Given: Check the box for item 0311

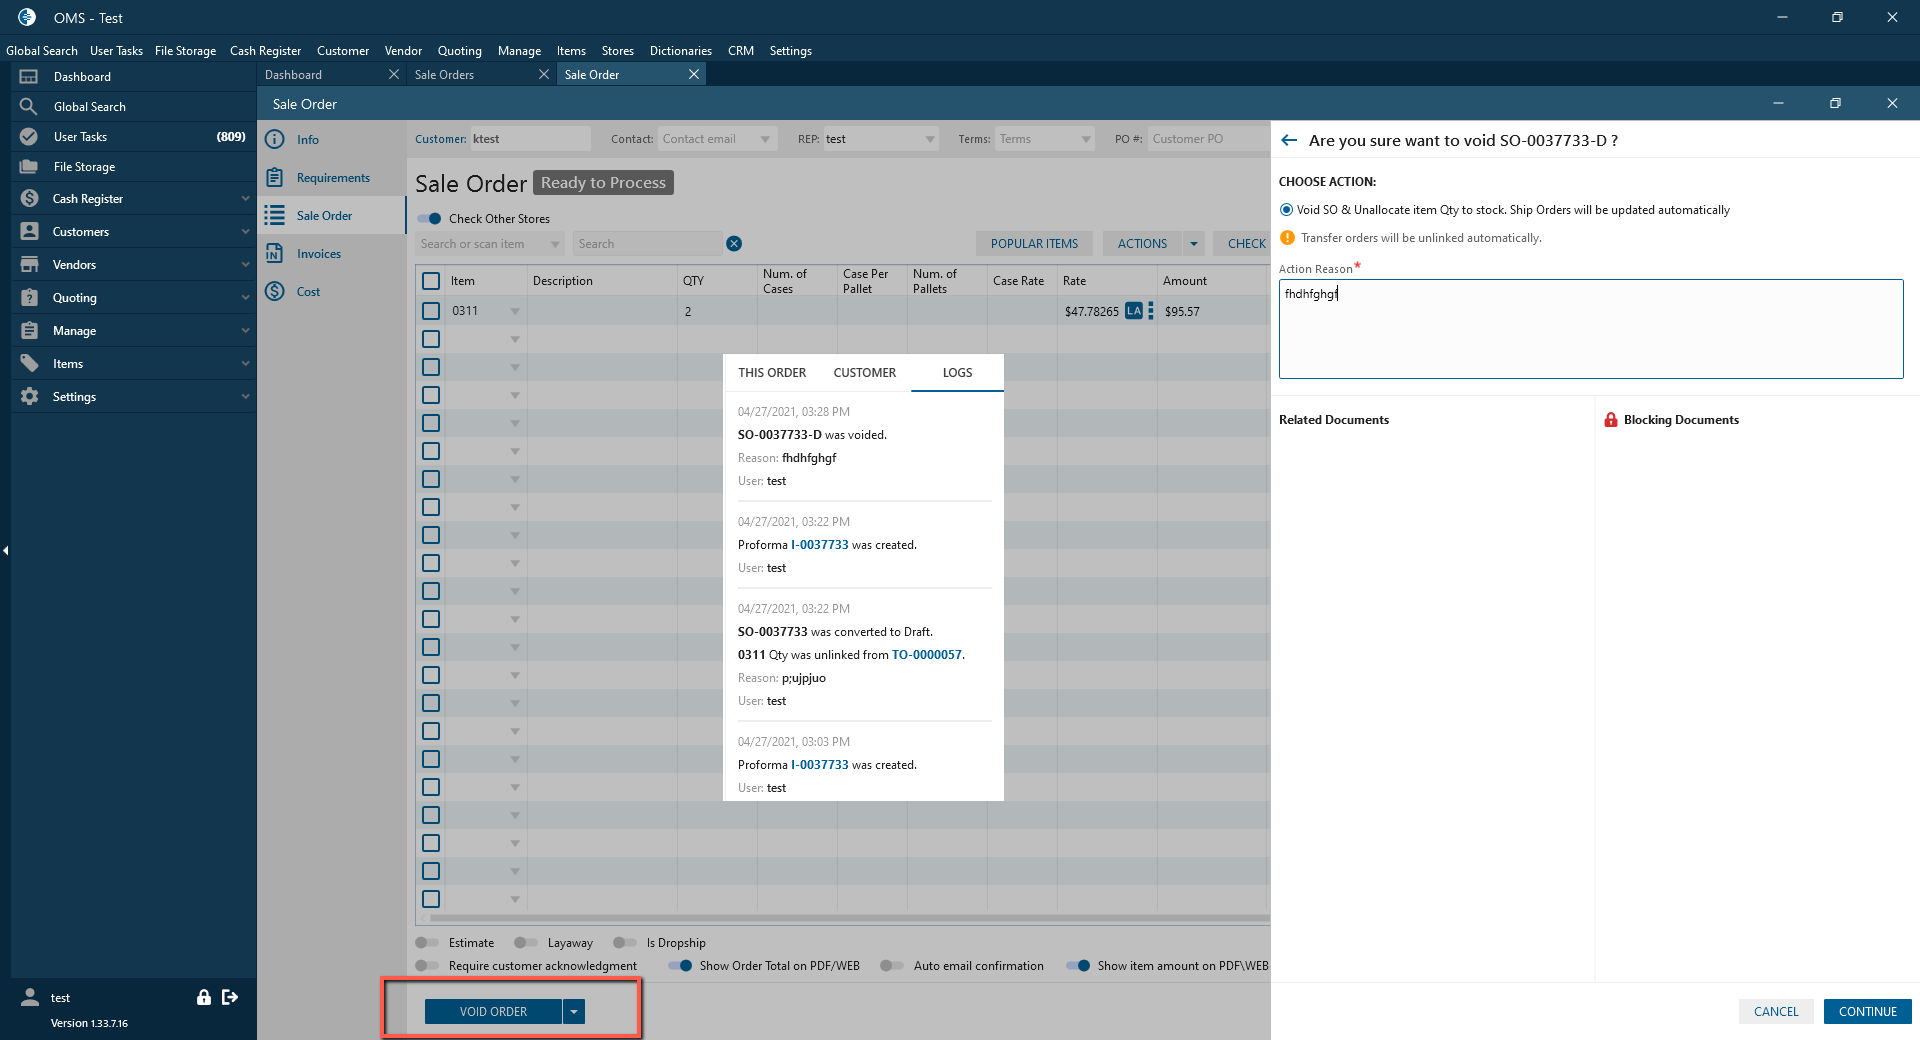Looking at the screenshot, I should [x=431, y=311].
